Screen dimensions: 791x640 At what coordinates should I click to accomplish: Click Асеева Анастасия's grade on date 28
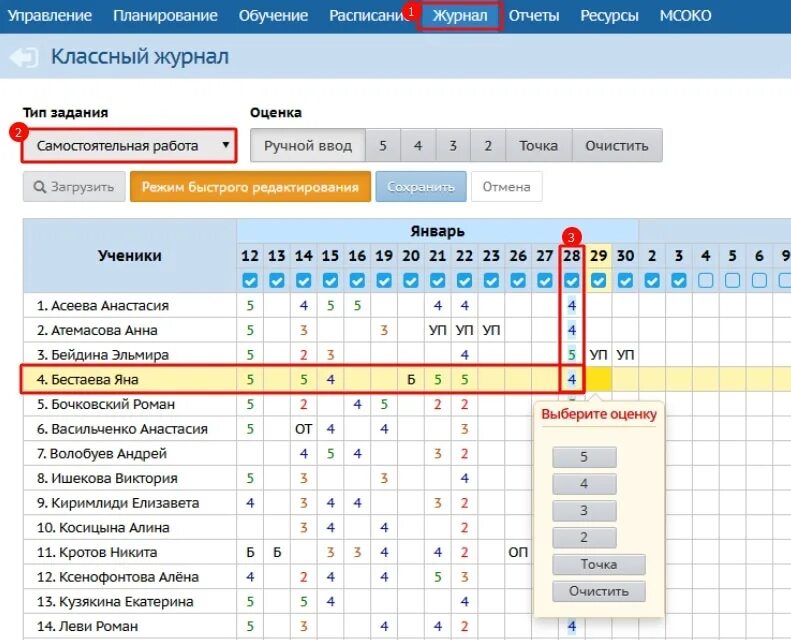point(572,306)
